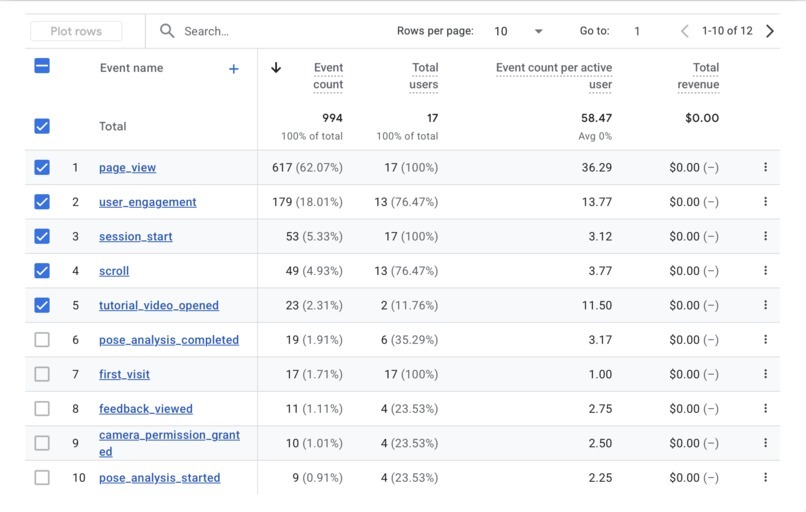Click the Plot rows button
806x512 pixels.
point(76,31)
